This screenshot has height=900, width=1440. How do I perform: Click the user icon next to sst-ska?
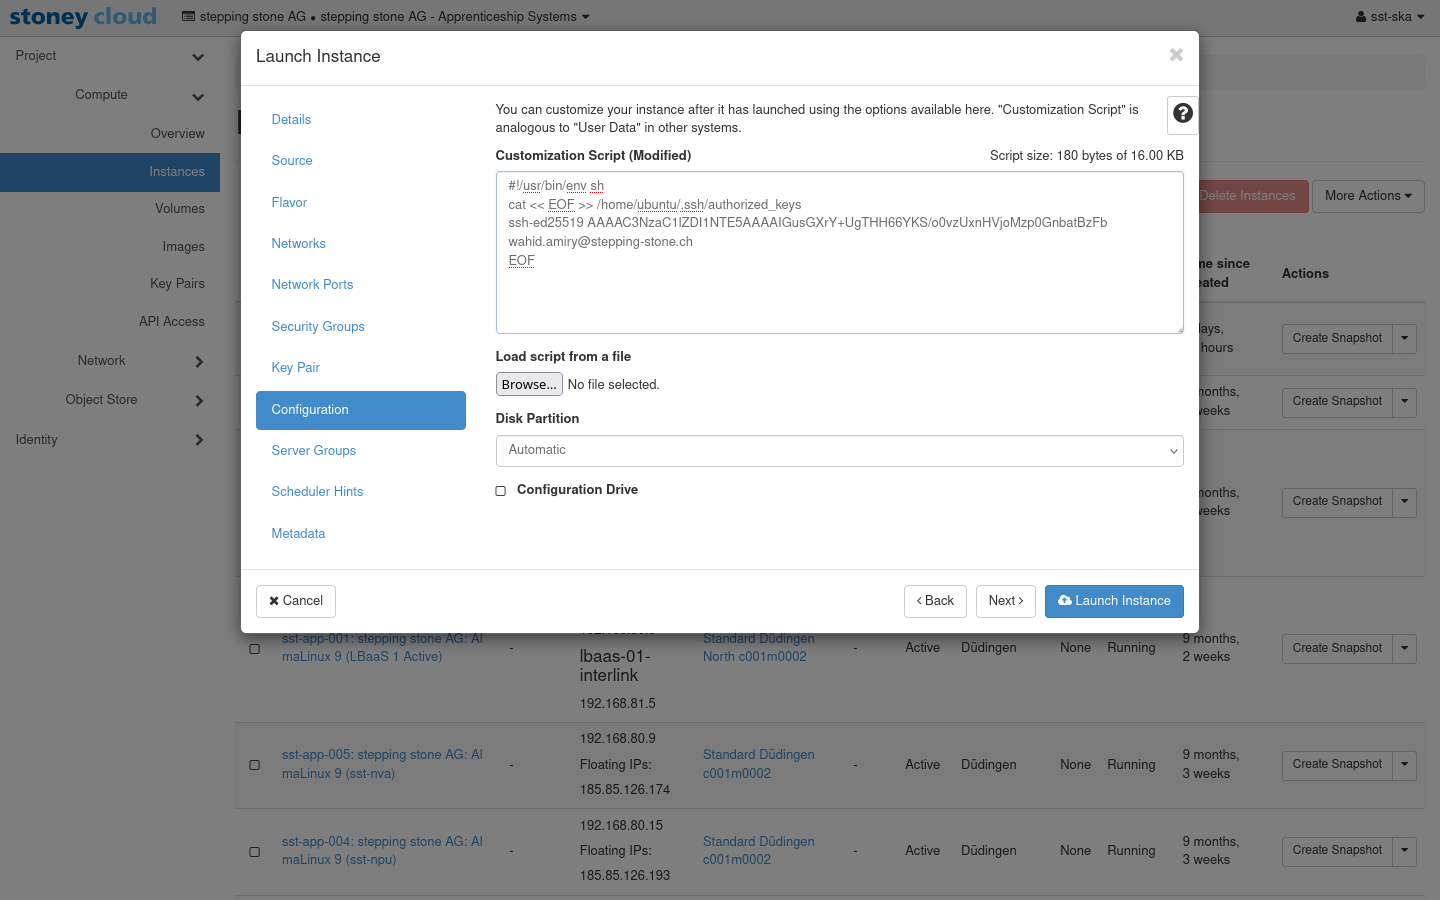pos(1361,17)
